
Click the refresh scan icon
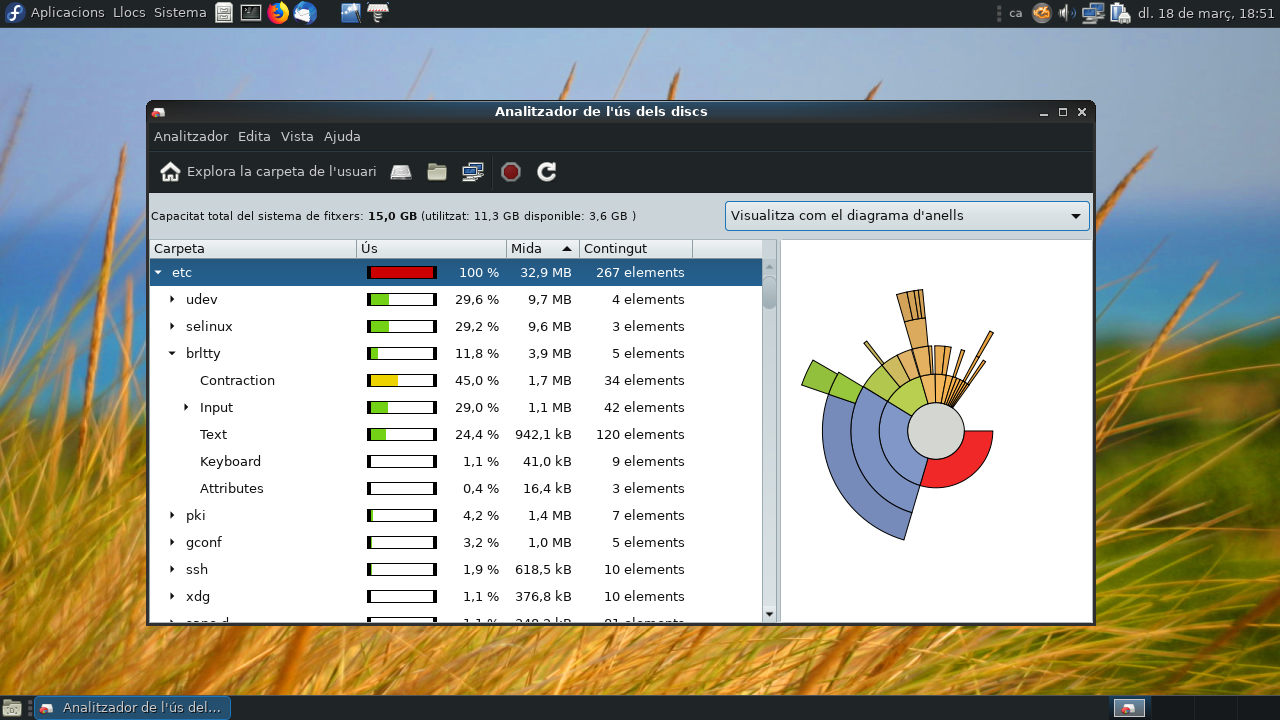click(546, 172)
